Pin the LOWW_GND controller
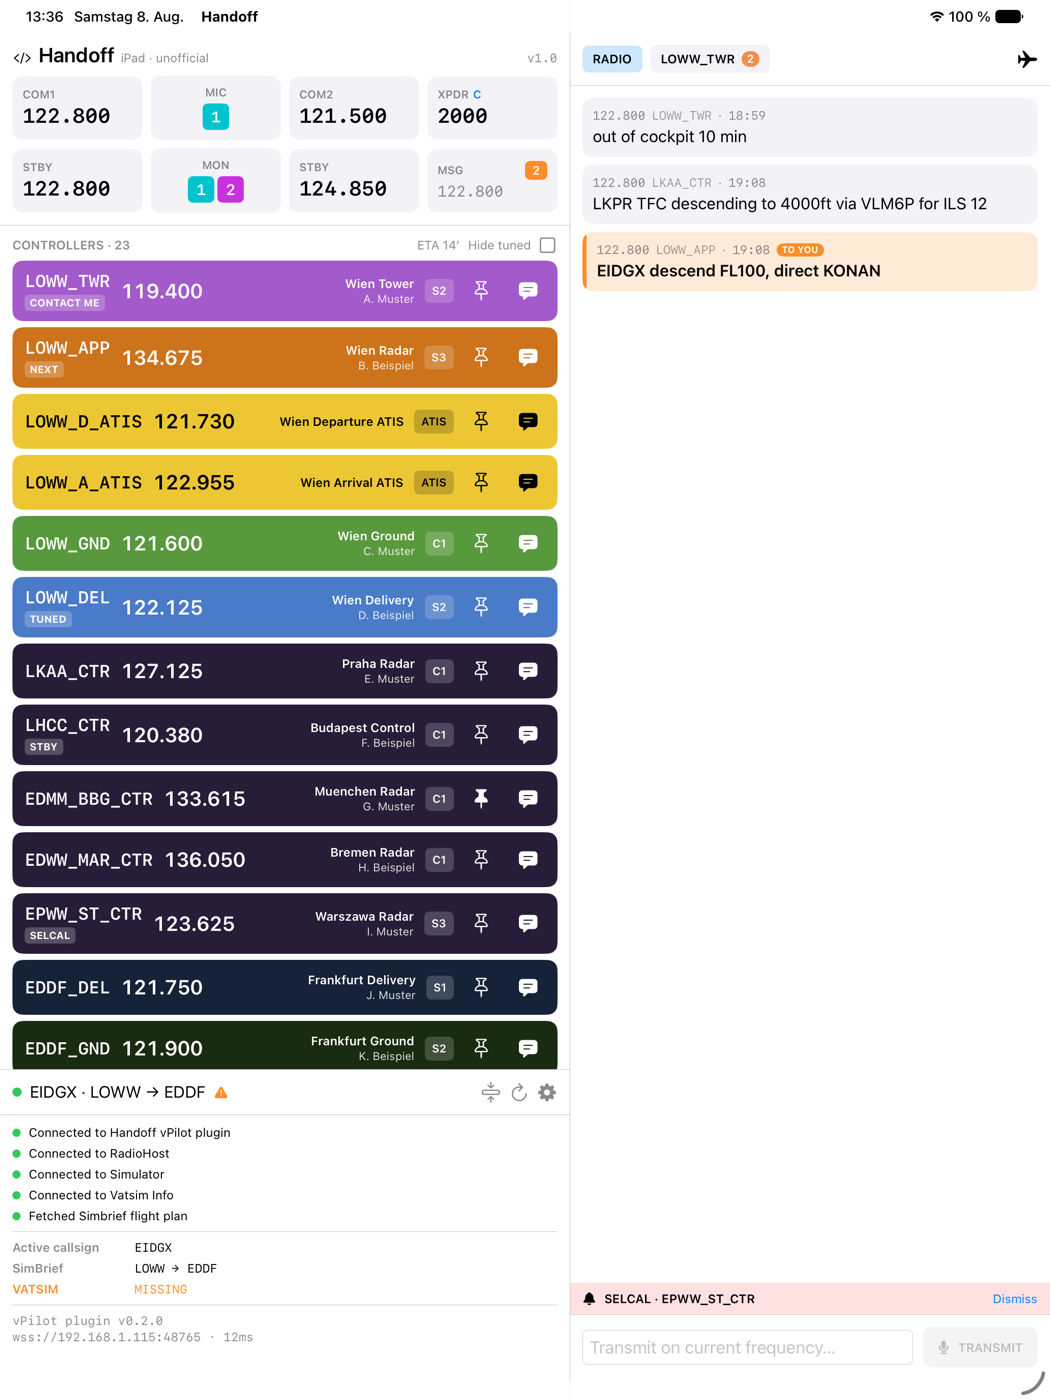Screen dimensions: 1050x1400 (x=481, y=544)
